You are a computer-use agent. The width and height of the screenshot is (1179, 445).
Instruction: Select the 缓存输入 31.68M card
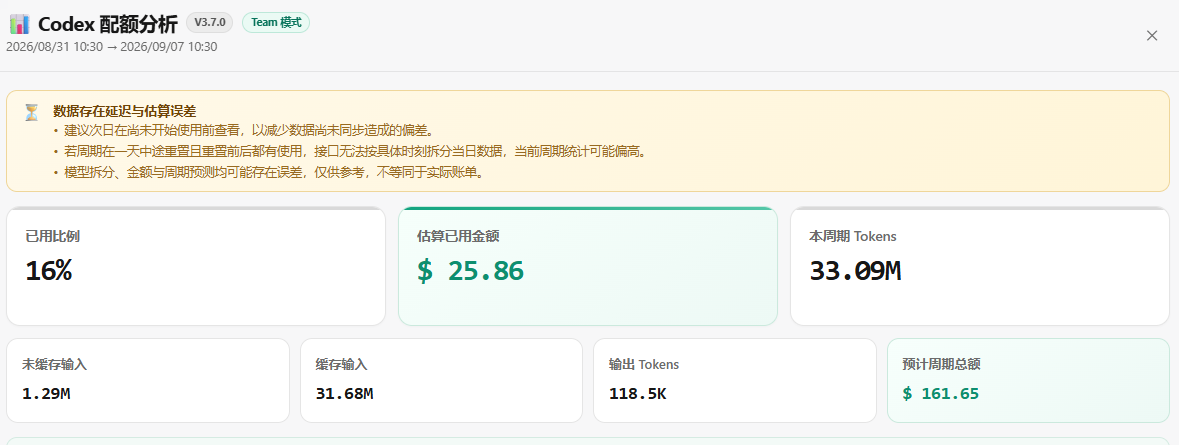[x=441, y=380]
